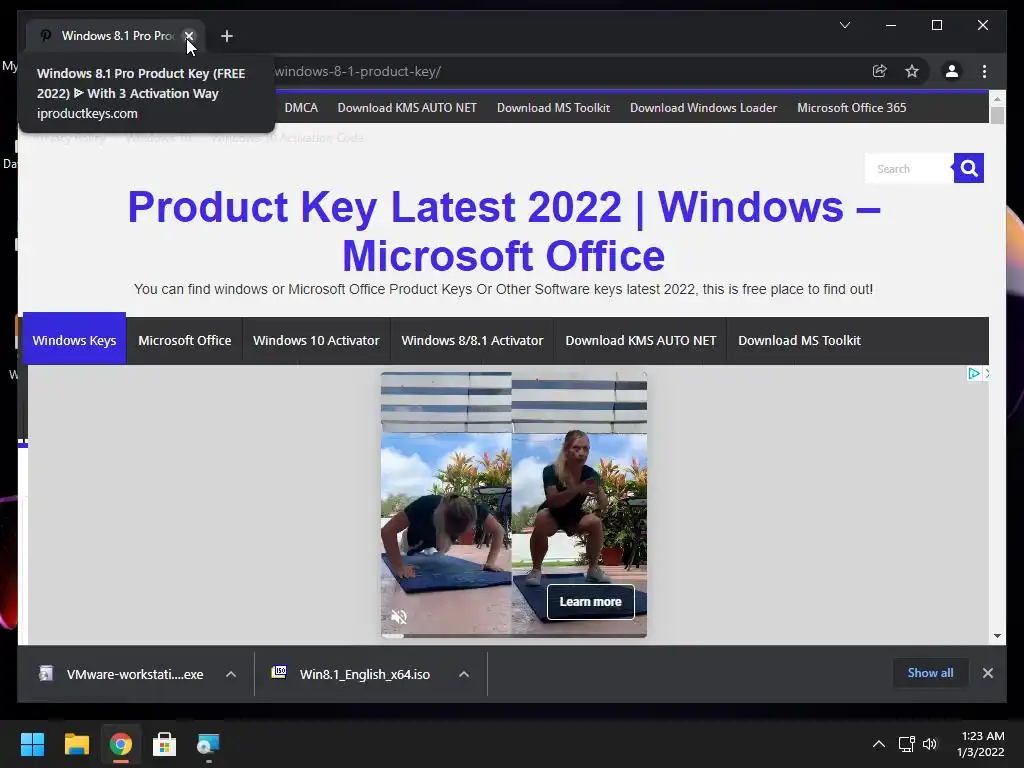Share this page using the share icon

(880, 71)
